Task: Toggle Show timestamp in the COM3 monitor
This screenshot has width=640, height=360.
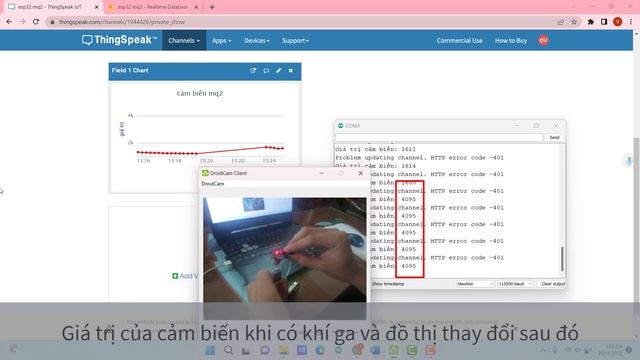Action: point(387,284)
